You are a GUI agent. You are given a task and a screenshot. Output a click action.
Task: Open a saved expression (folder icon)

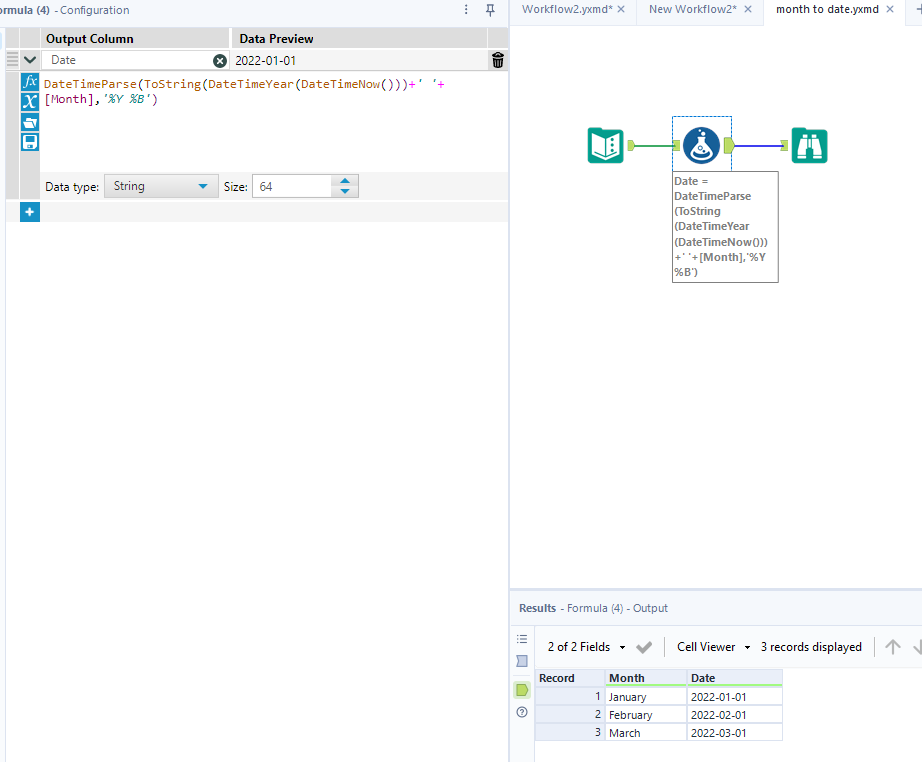29,122
